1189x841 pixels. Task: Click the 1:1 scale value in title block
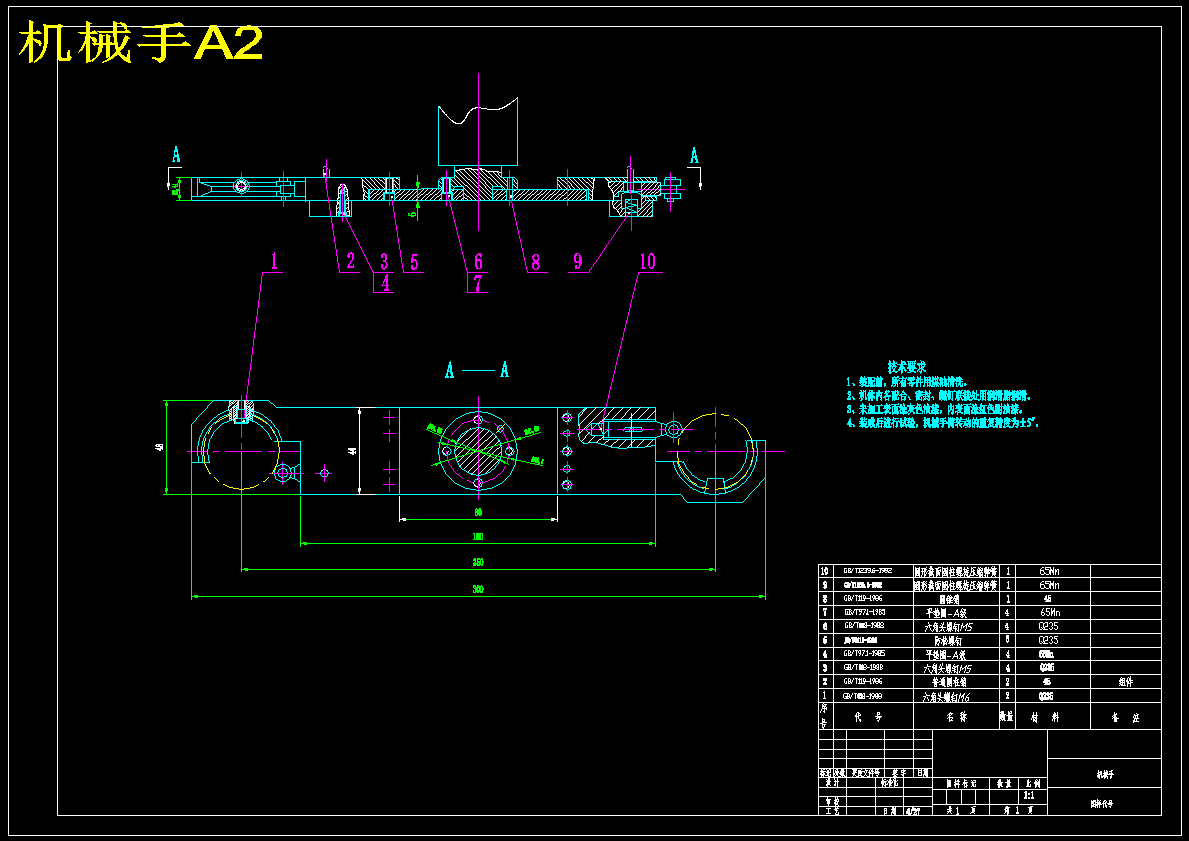point(1028,795)
